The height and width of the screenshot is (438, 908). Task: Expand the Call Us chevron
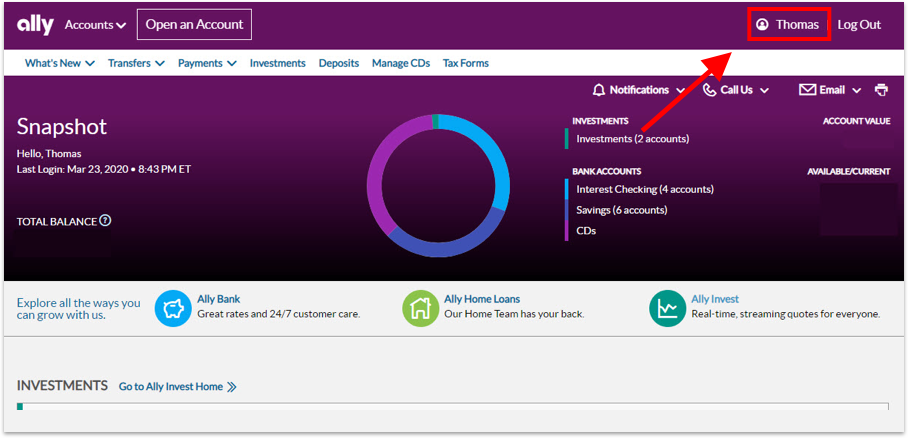[764, 90]
